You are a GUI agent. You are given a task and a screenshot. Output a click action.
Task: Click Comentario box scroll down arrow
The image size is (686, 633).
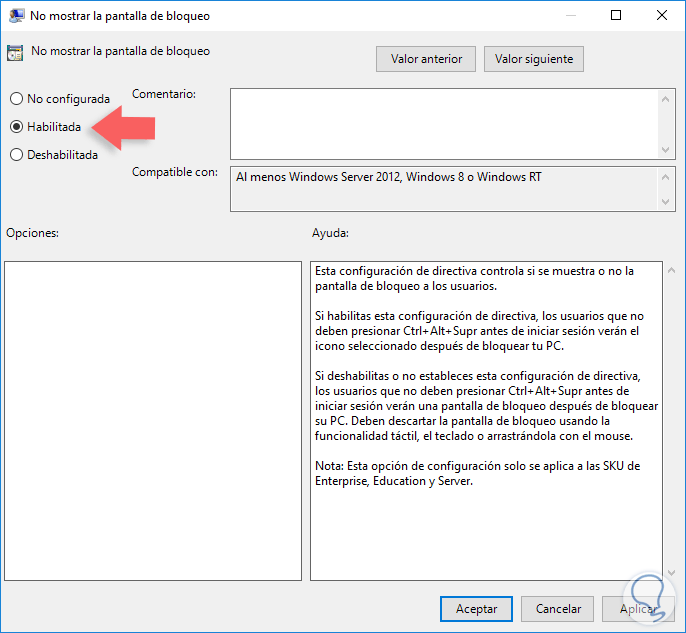point(665,150)
